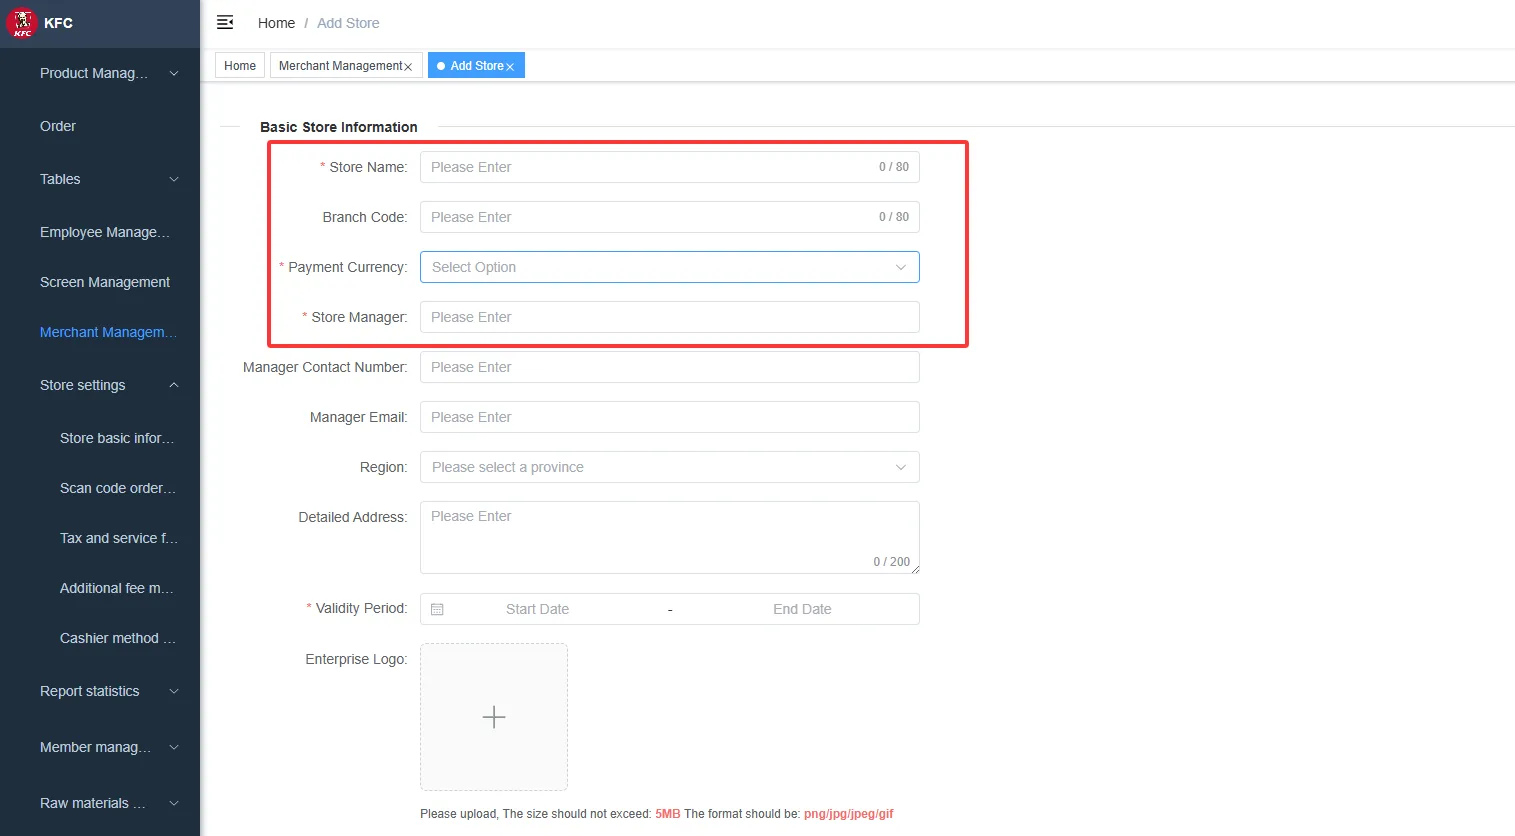Viewport: 1515px width, 836px height.
Task: Focus the Branch Code input field
Action: 669,217
